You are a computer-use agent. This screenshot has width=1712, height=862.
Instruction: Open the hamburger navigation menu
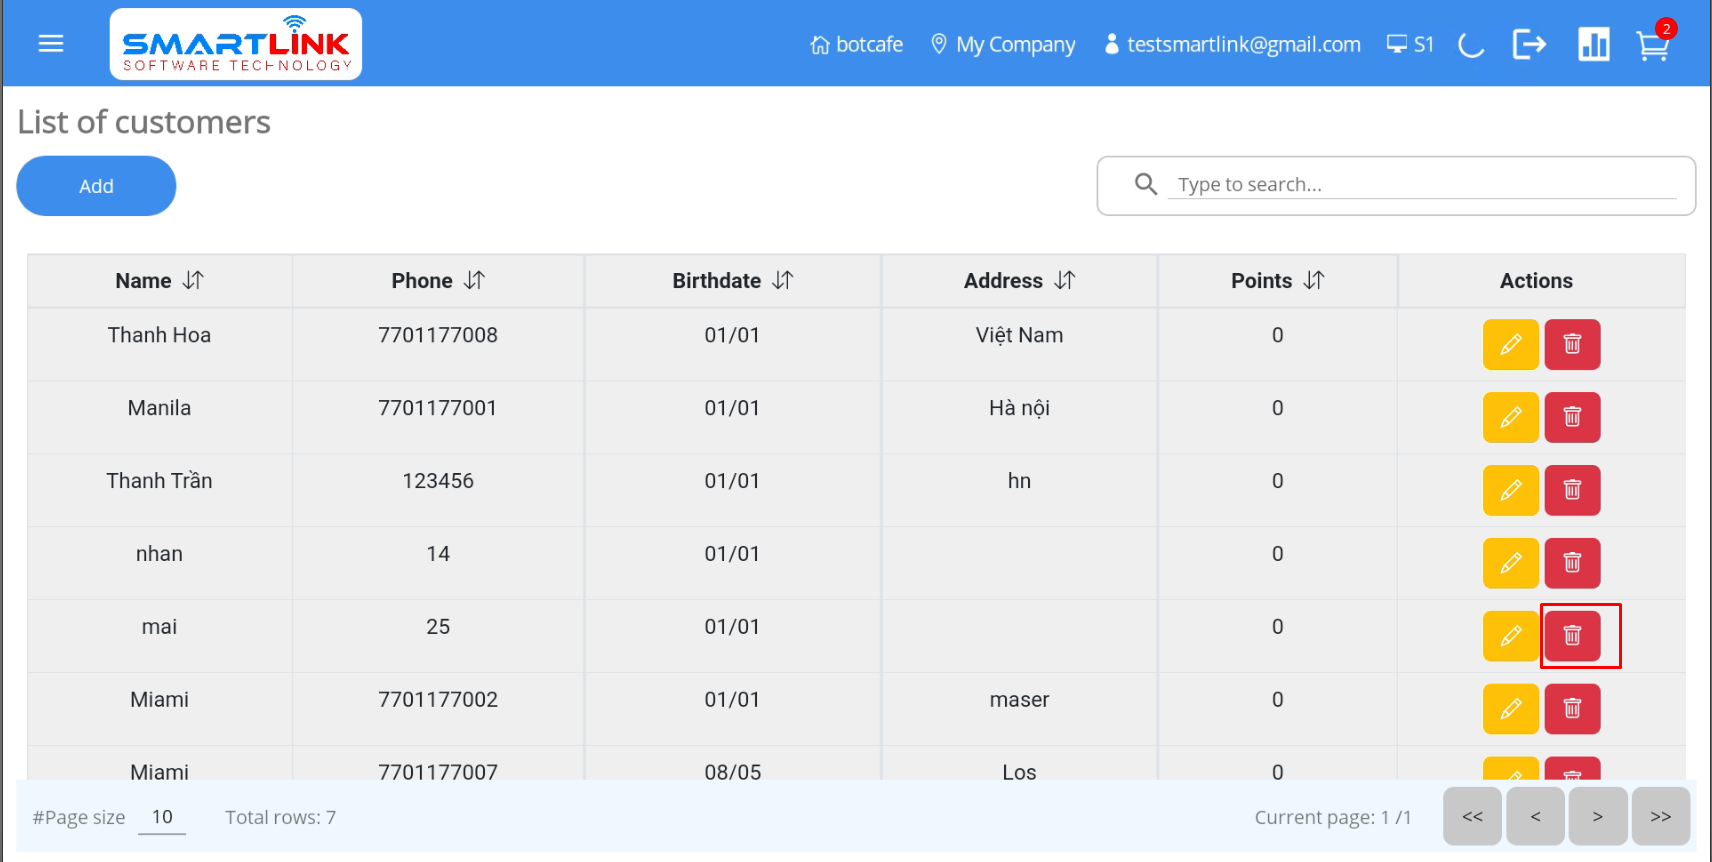(51, 44)
